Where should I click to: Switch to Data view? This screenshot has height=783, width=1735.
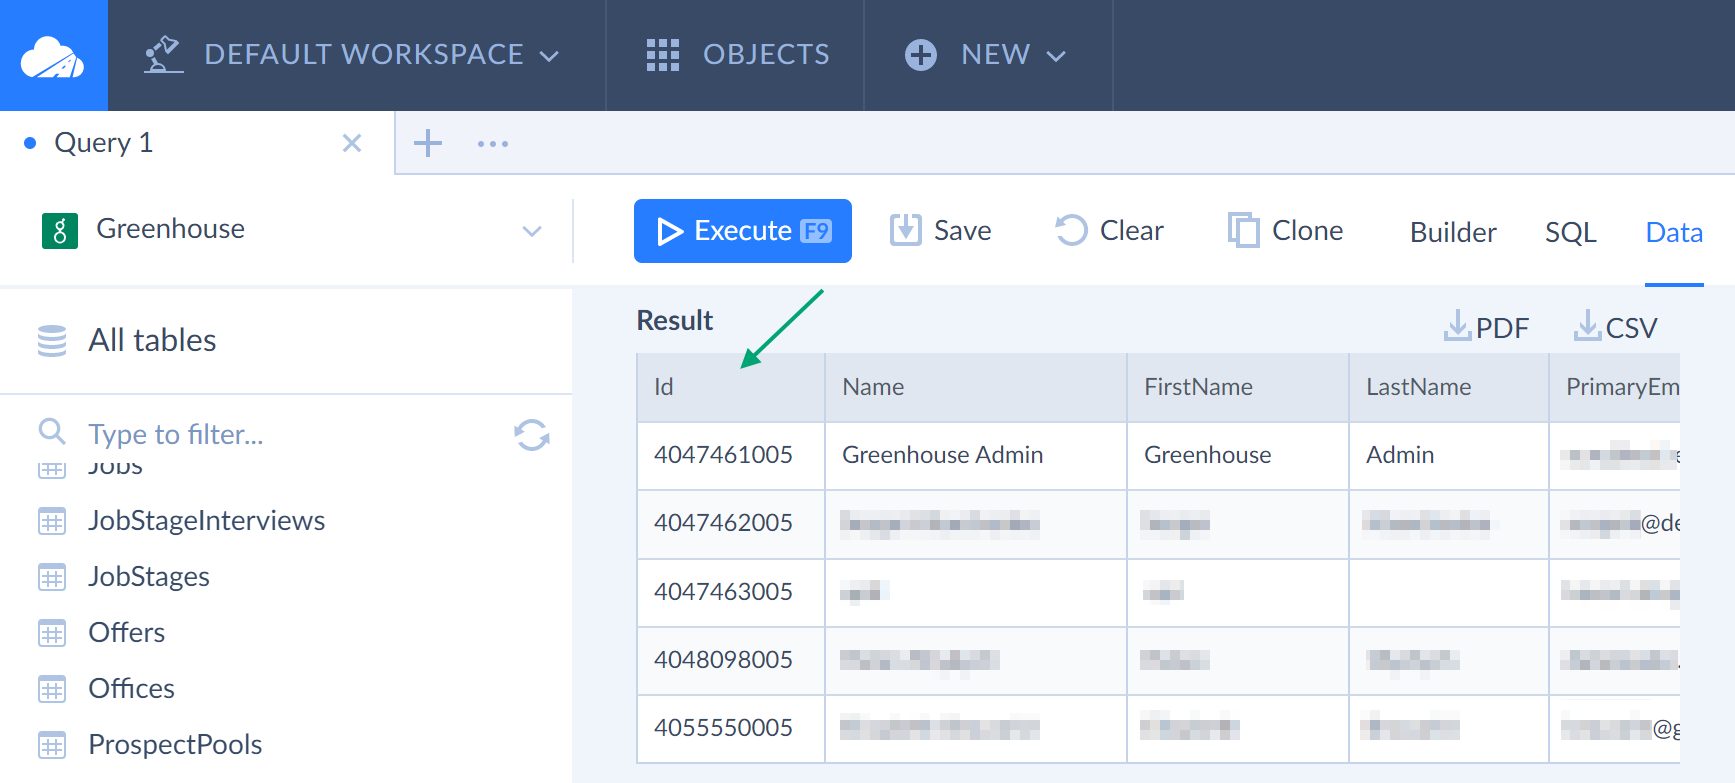[x=1674, y=232]
